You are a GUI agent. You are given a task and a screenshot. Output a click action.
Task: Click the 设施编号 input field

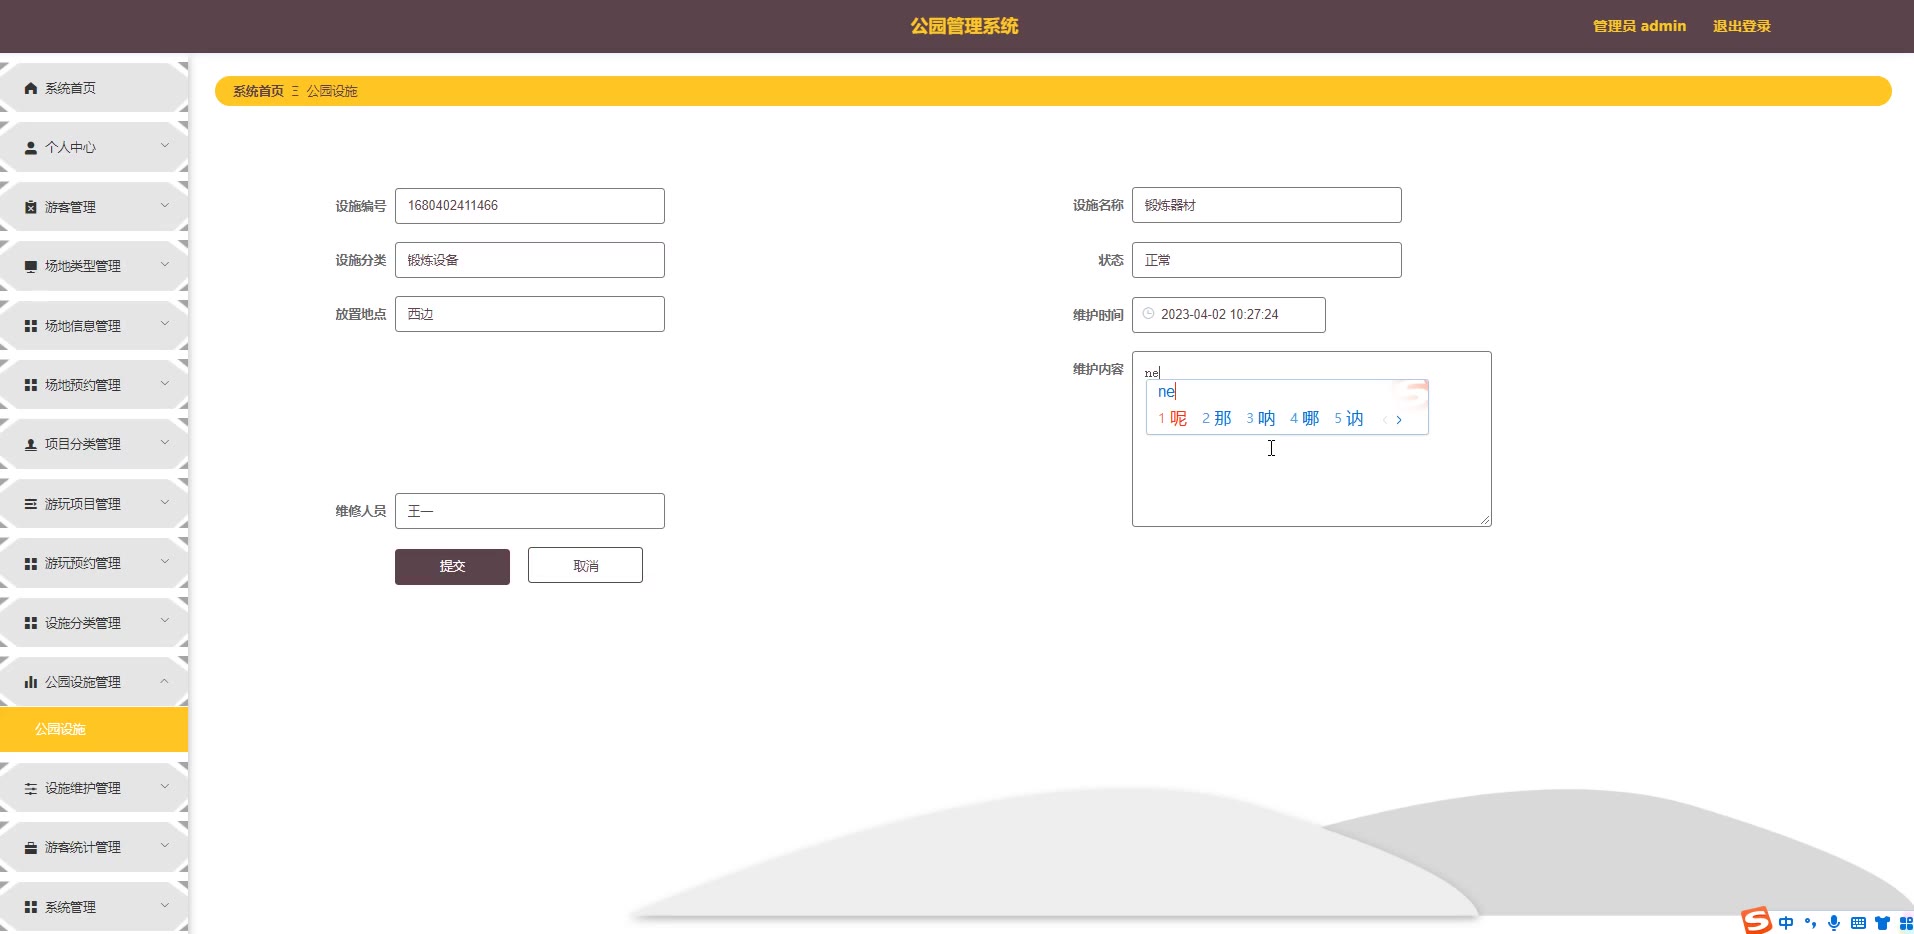click(530, 206)
